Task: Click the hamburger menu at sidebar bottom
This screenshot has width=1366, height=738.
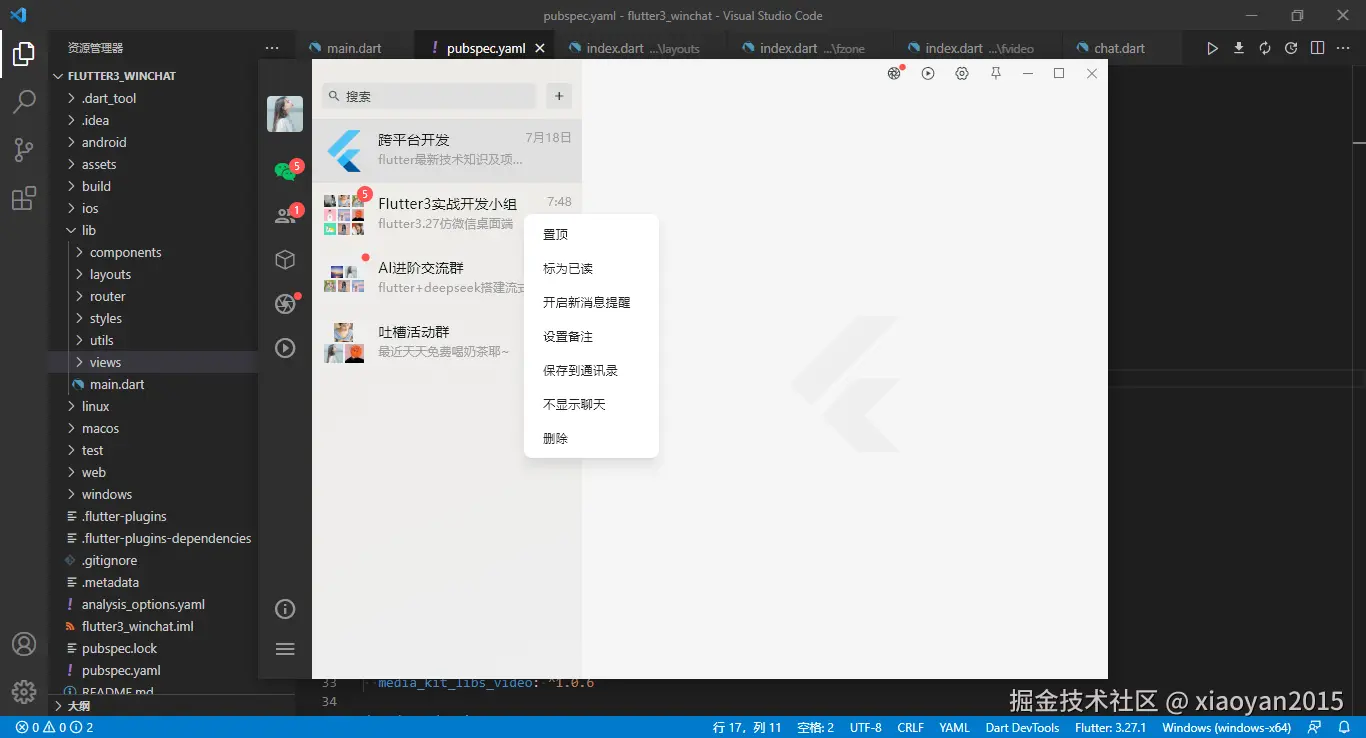Action: [285, 649]
